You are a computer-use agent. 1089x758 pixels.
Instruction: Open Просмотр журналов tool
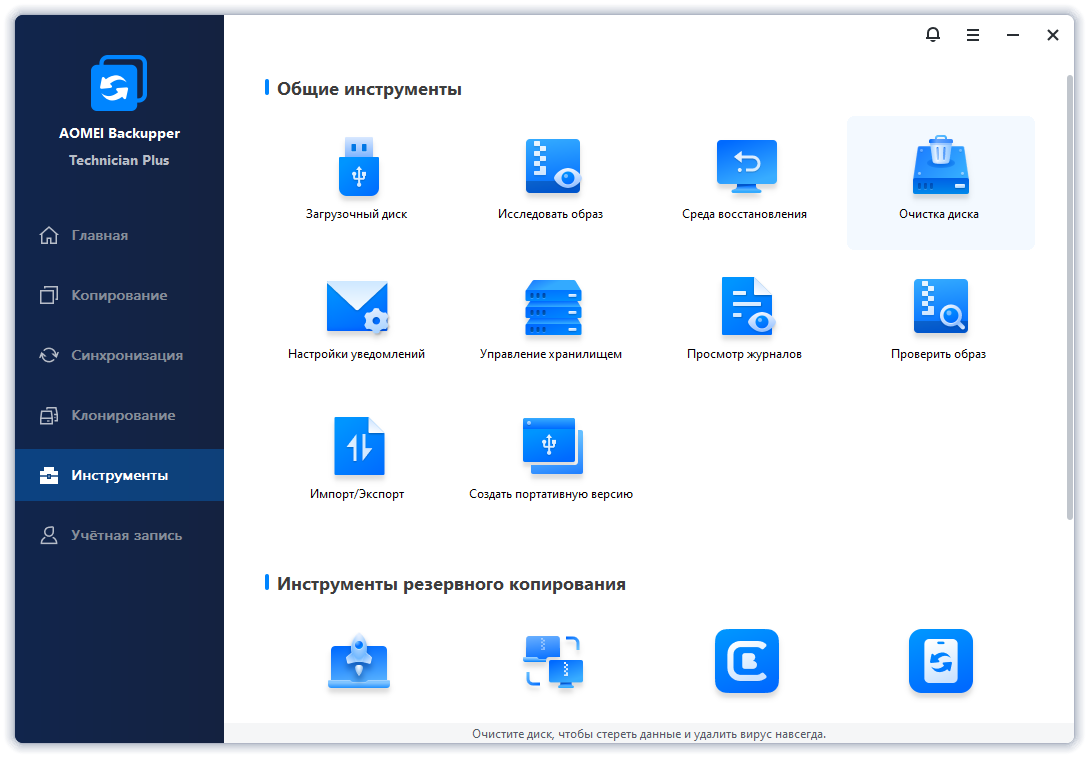(x=745, y=307)
